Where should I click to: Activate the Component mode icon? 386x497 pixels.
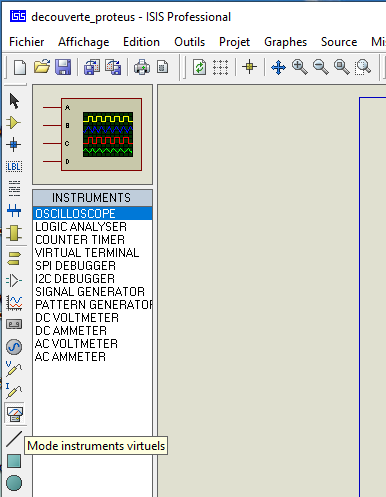(x=14, y=123)
